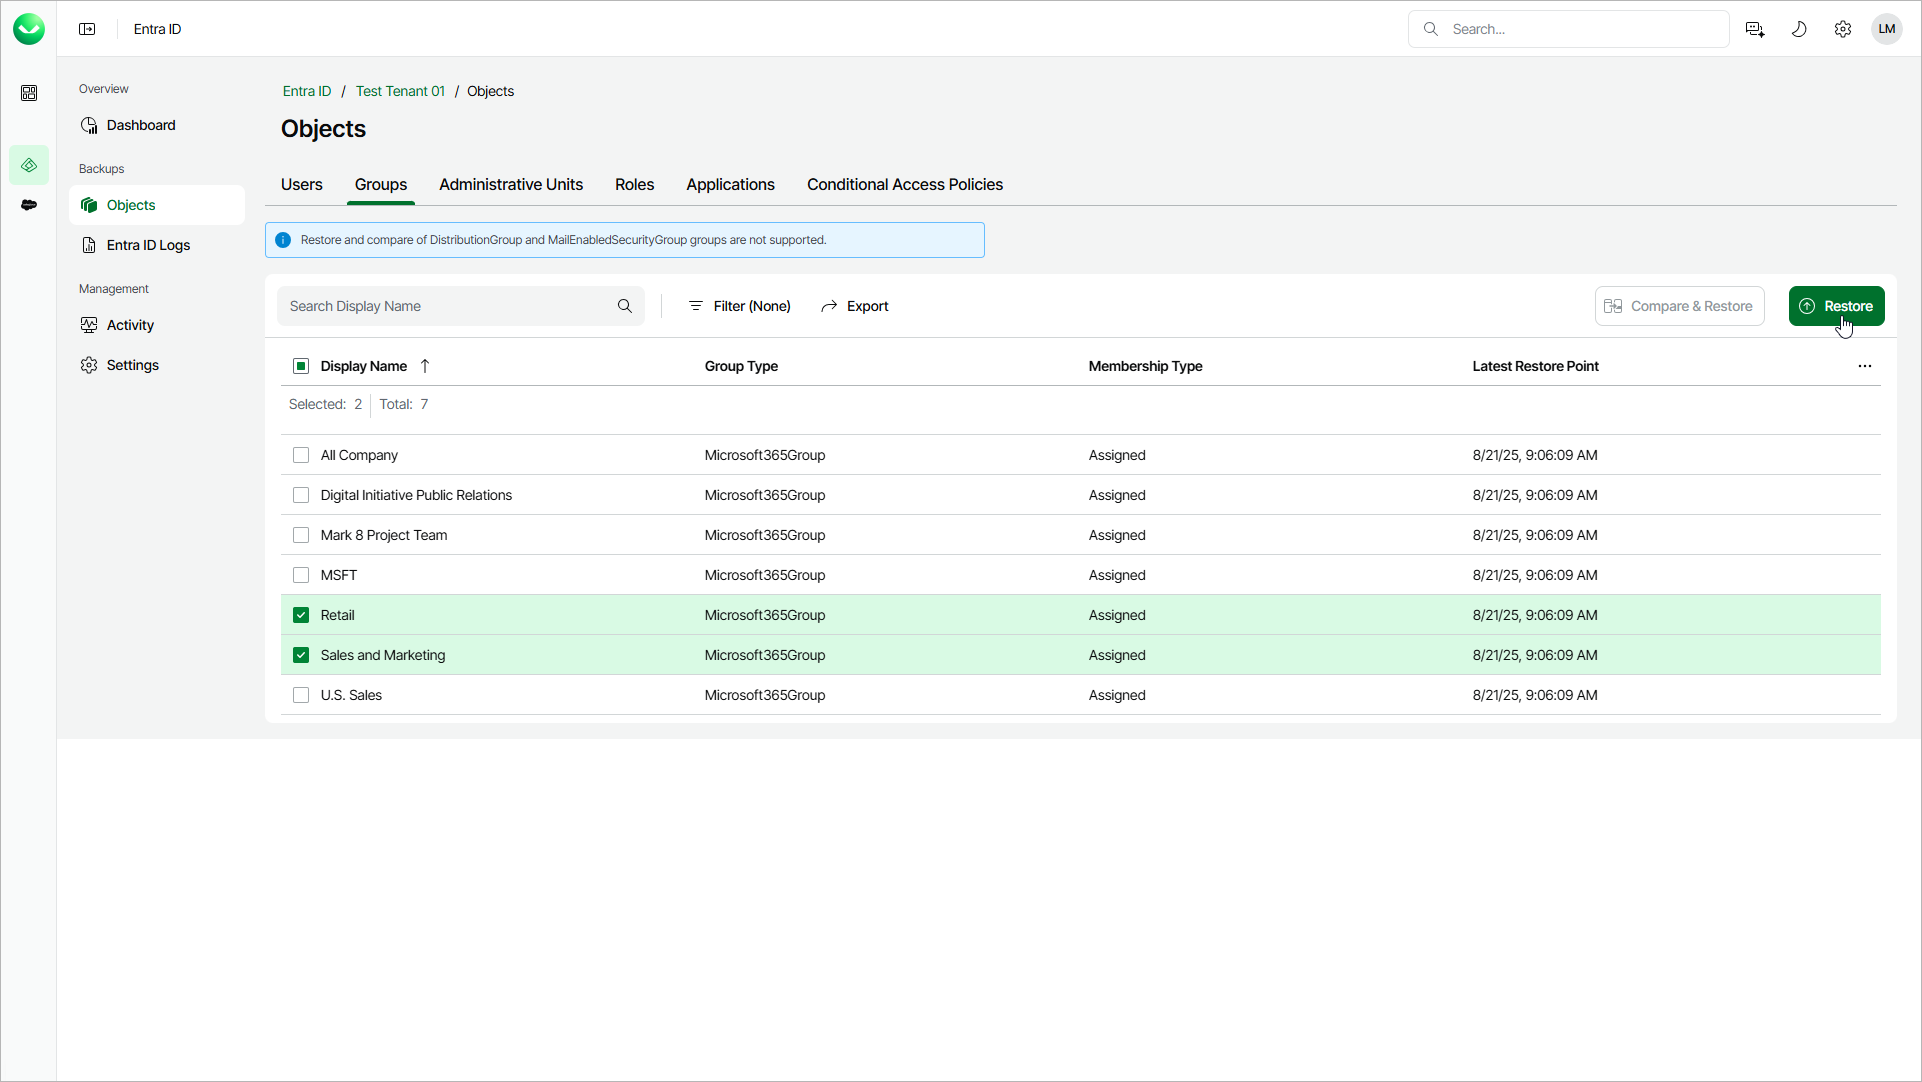The height and width of the screenshot is (1082, 1922).
Task: Click the Entra ID diamond rail icon
Action: pyautogui.click(x=29, y=165)
